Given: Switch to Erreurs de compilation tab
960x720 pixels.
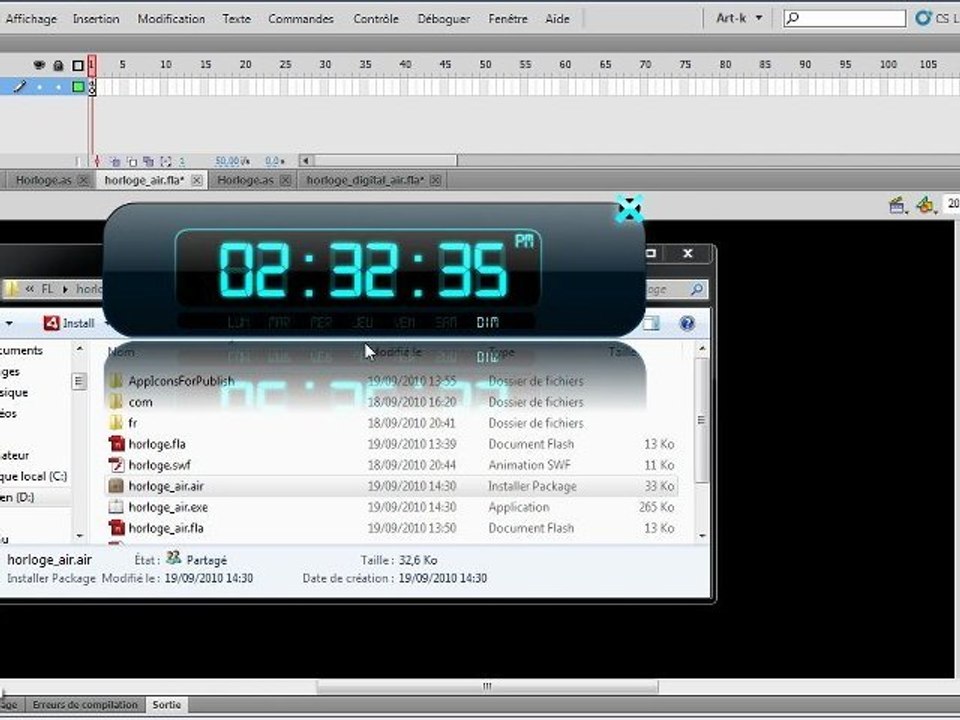Looking at the screenshot, I should point(85,705).
